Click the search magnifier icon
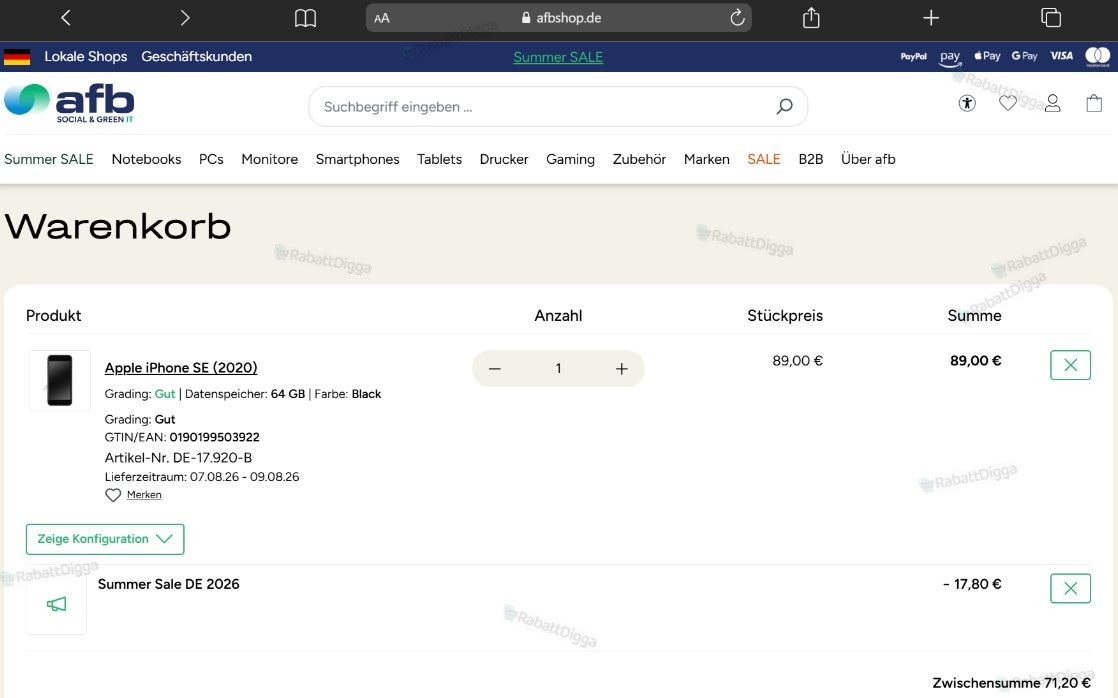 pos(784,107)
